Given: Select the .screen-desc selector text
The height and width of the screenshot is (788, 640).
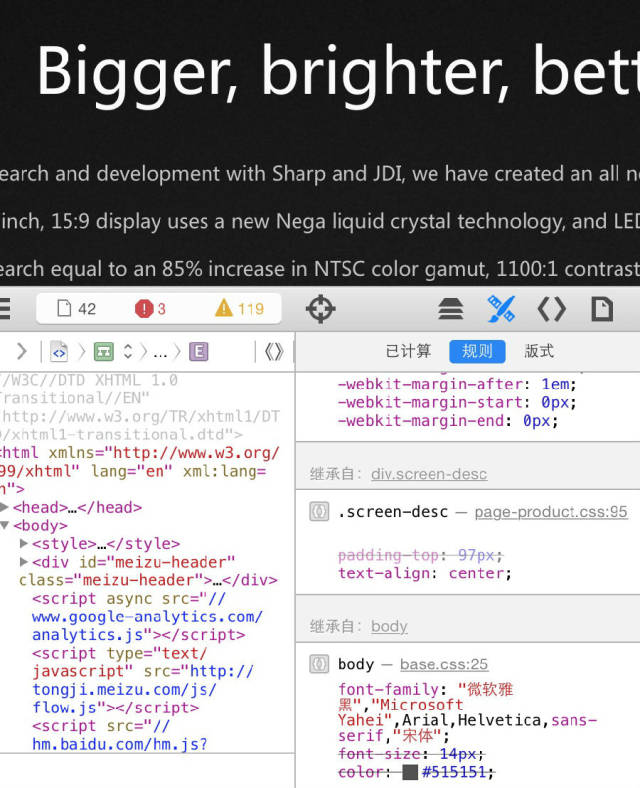Looking at the screenshot, I should click(x=393, y=512).
